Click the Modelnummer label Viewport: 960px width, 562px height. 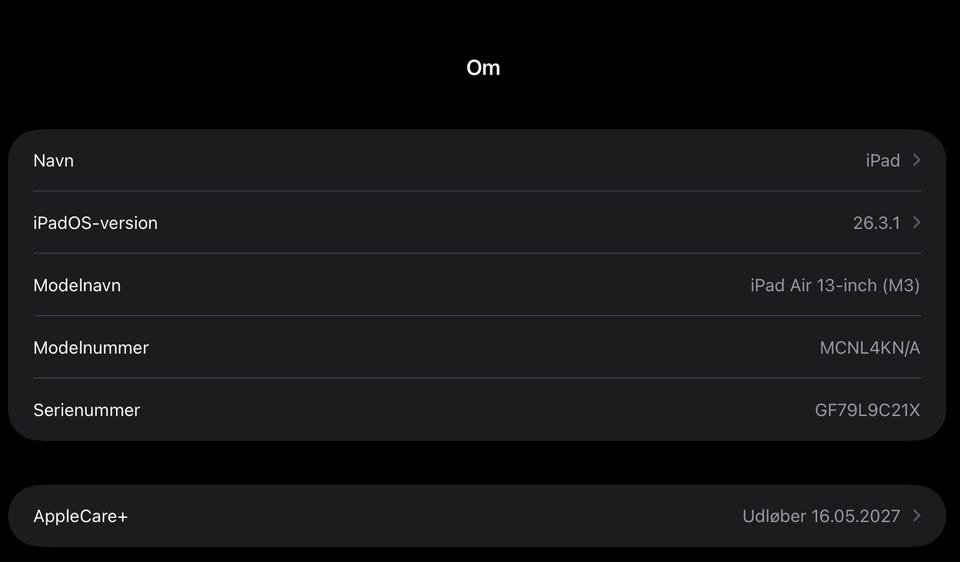tap(91, 348)
